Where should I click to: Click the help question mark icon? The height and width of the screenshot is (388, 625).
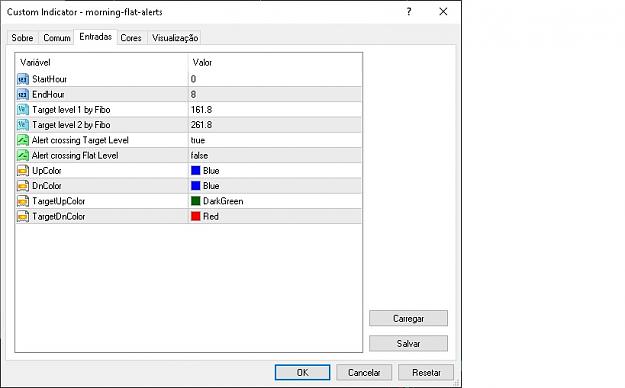click(x=409, y=12)
